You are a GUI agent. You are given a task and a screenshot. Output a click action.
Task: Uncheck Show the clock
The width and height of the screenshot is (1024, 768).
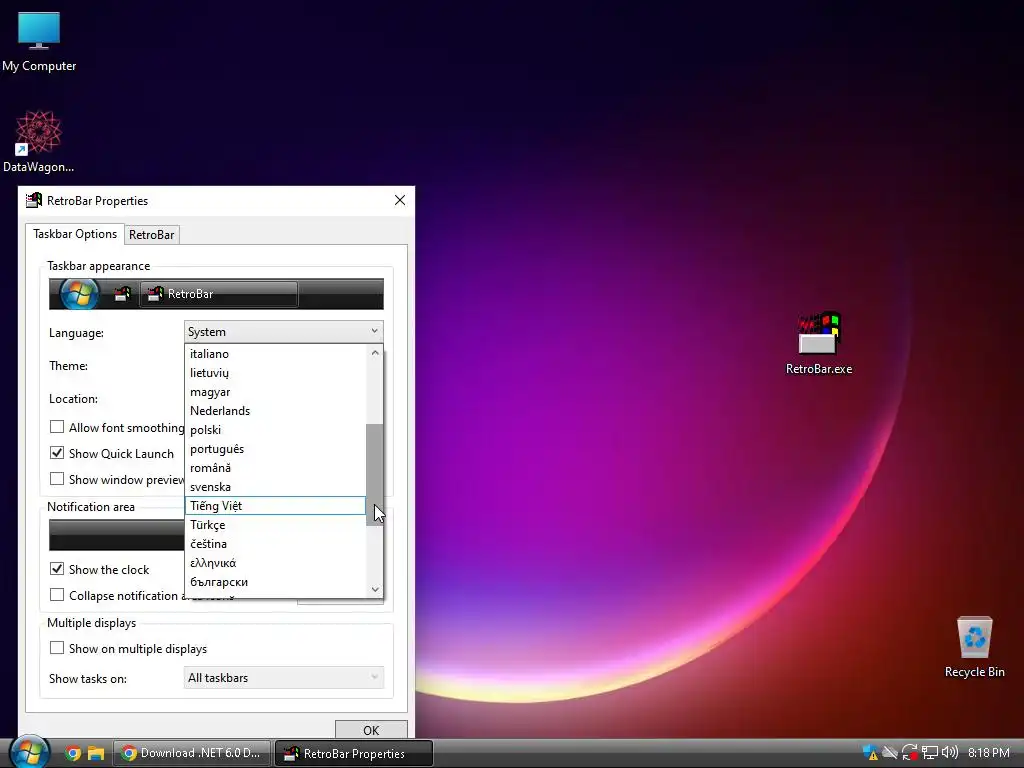pyautogui.click(x=57, y=569)
